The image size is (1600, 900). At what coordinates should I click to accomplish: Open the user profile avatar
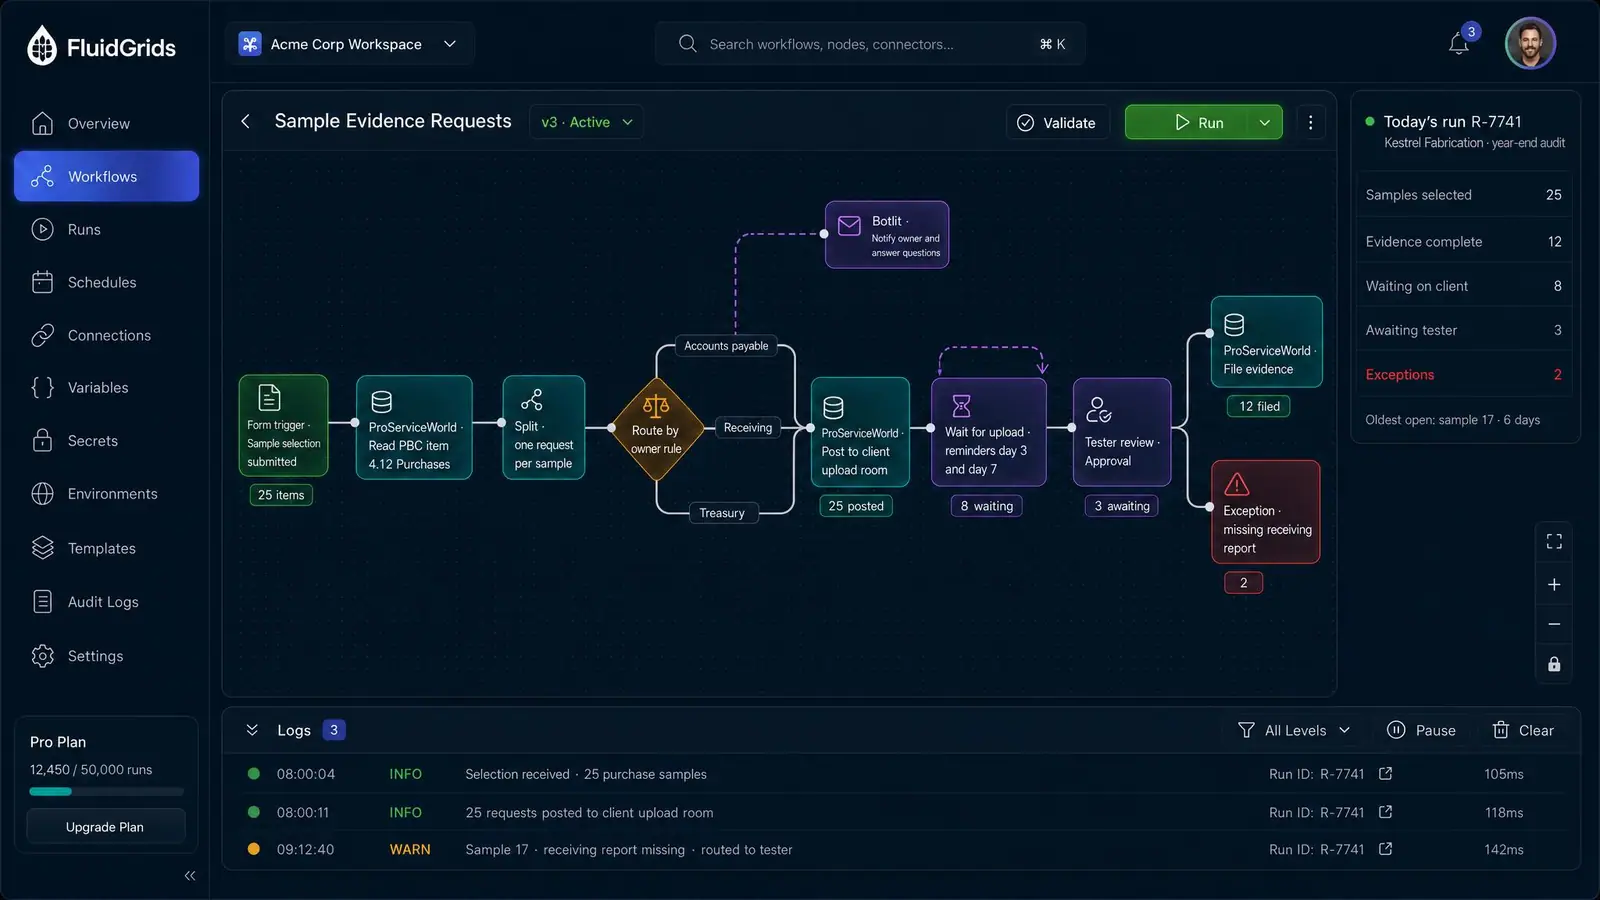coord(1530,44)
